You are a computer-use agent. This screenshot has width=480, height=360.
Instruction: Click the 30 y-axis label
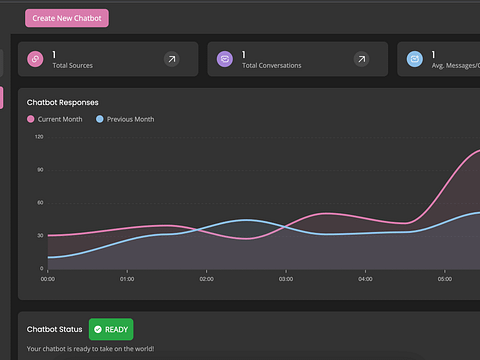(x=40, y=236)
